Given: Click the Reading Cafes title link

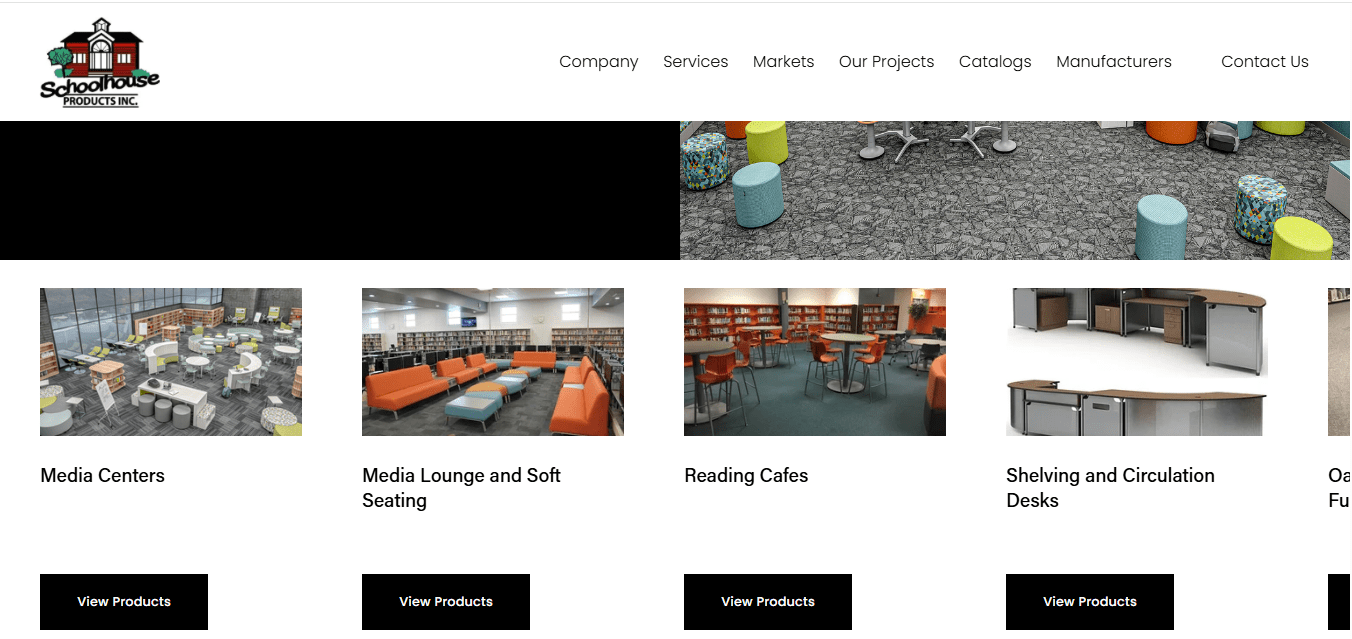Looking at the screenshot, I should click(746, 476).
